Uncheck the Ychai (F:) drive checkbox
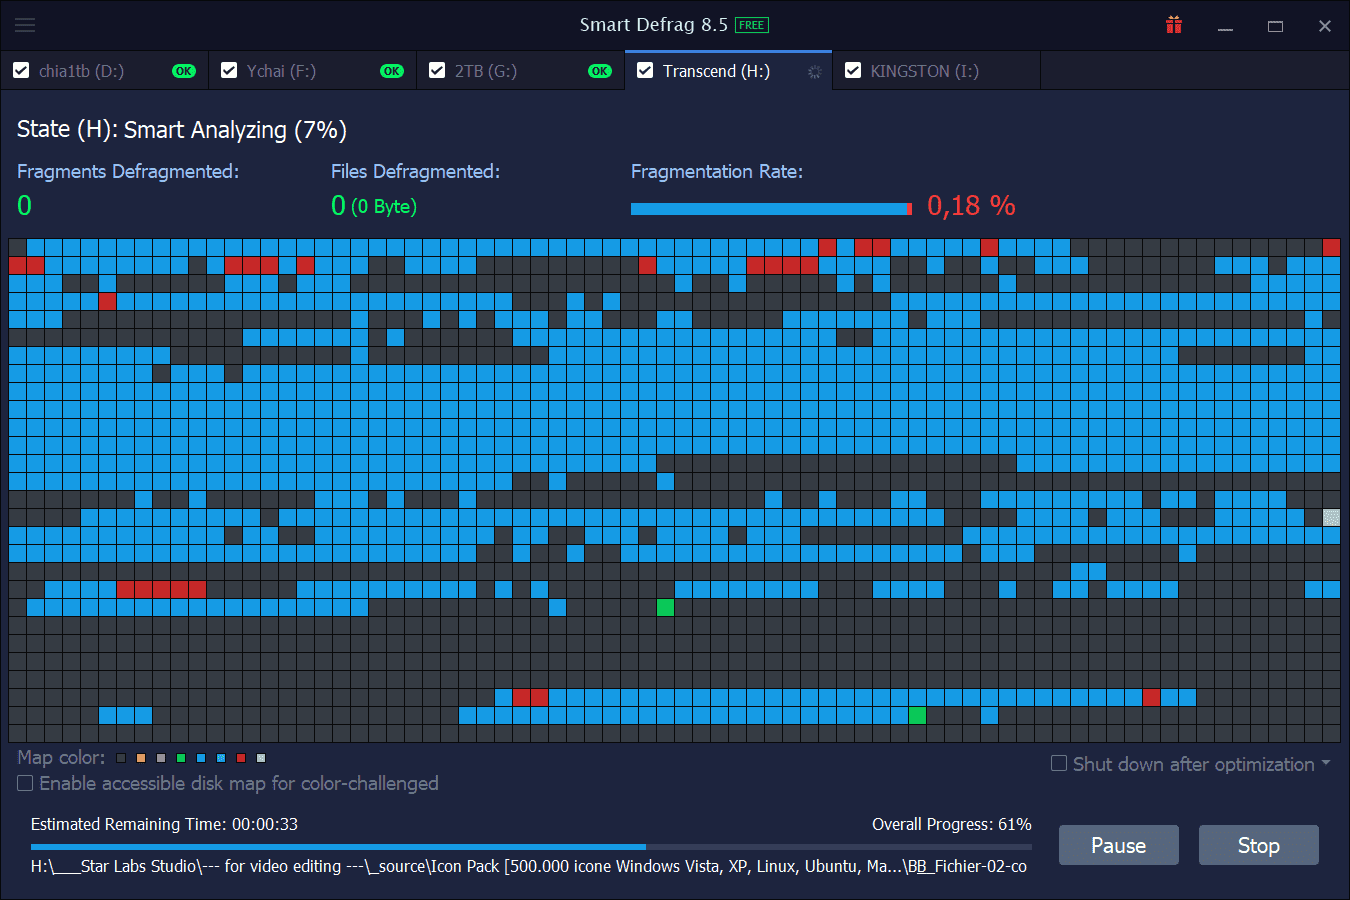 pos(229,70)
